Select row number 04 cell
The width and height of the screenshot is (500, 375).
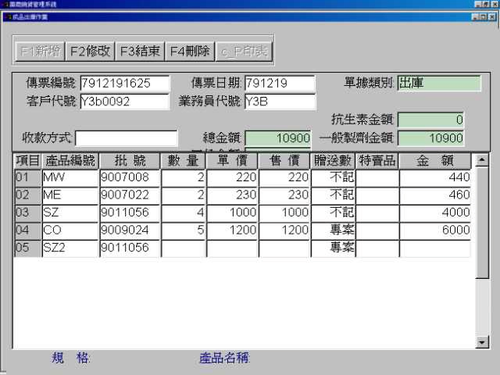tap(28, 231)
